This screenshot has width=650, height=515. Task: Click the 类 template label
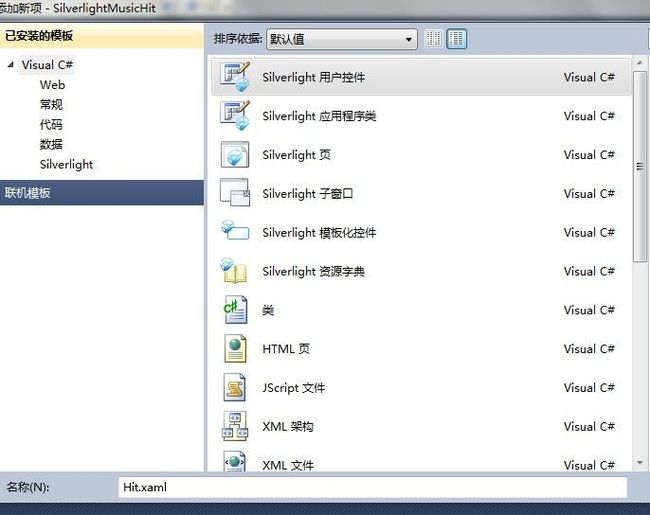[x=268, y=310]
